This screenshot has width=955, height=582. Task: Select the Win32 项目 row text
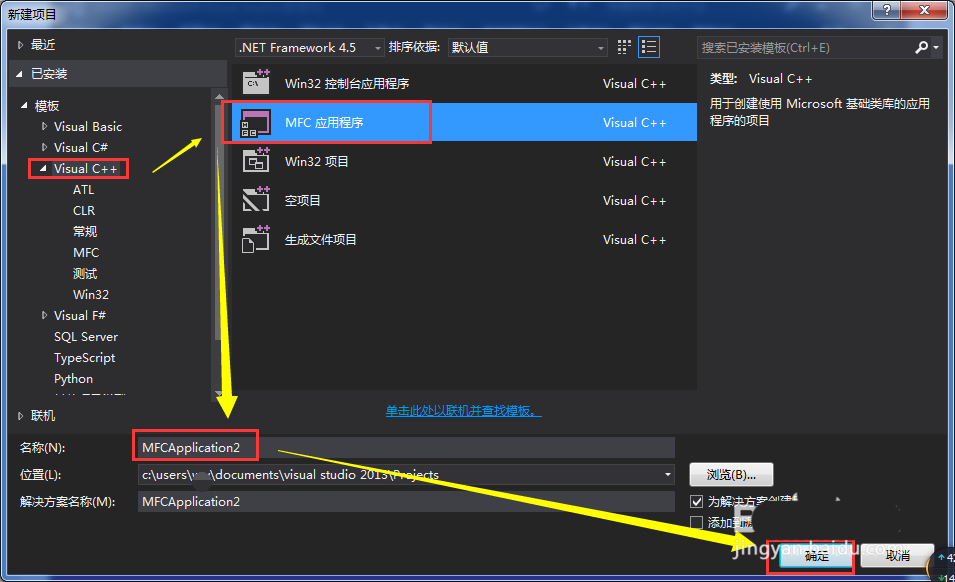click(316, 161)
